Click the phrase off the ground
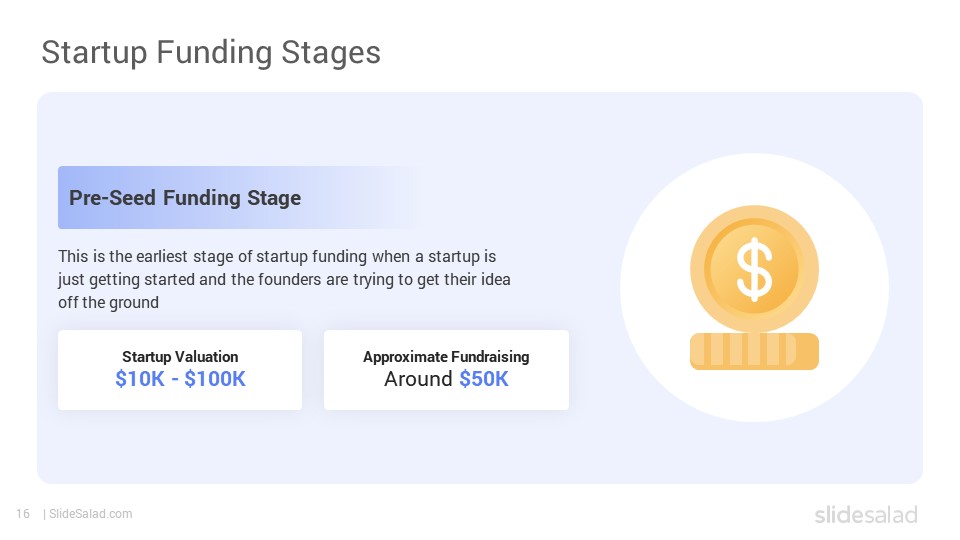The width and height of the screenshot is (960, 540). click(x=108, y=302)
